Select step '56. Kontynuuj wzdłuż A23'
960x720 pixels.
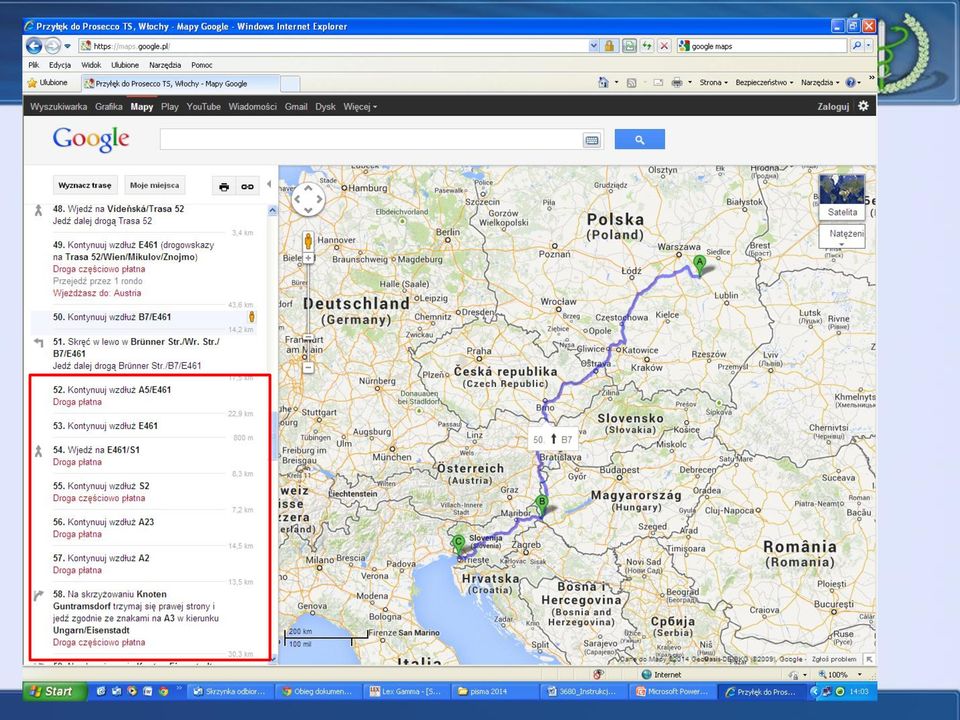pyautogui.click(x=103, y=522)
